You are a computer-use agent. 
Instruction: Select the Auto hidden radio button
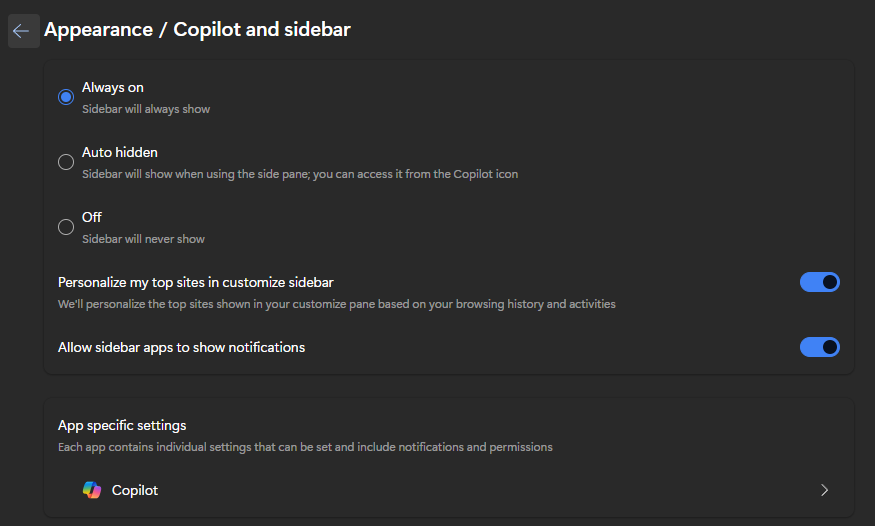pyautogui.click(x=66, y=162)
